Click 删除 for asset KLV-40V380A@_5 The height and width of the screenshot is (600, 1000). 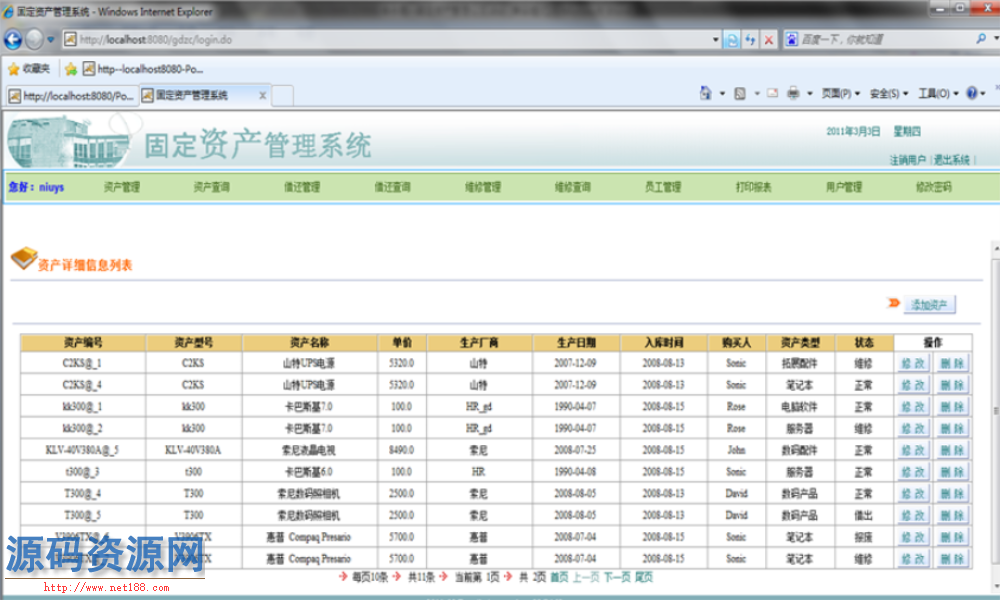952,450
